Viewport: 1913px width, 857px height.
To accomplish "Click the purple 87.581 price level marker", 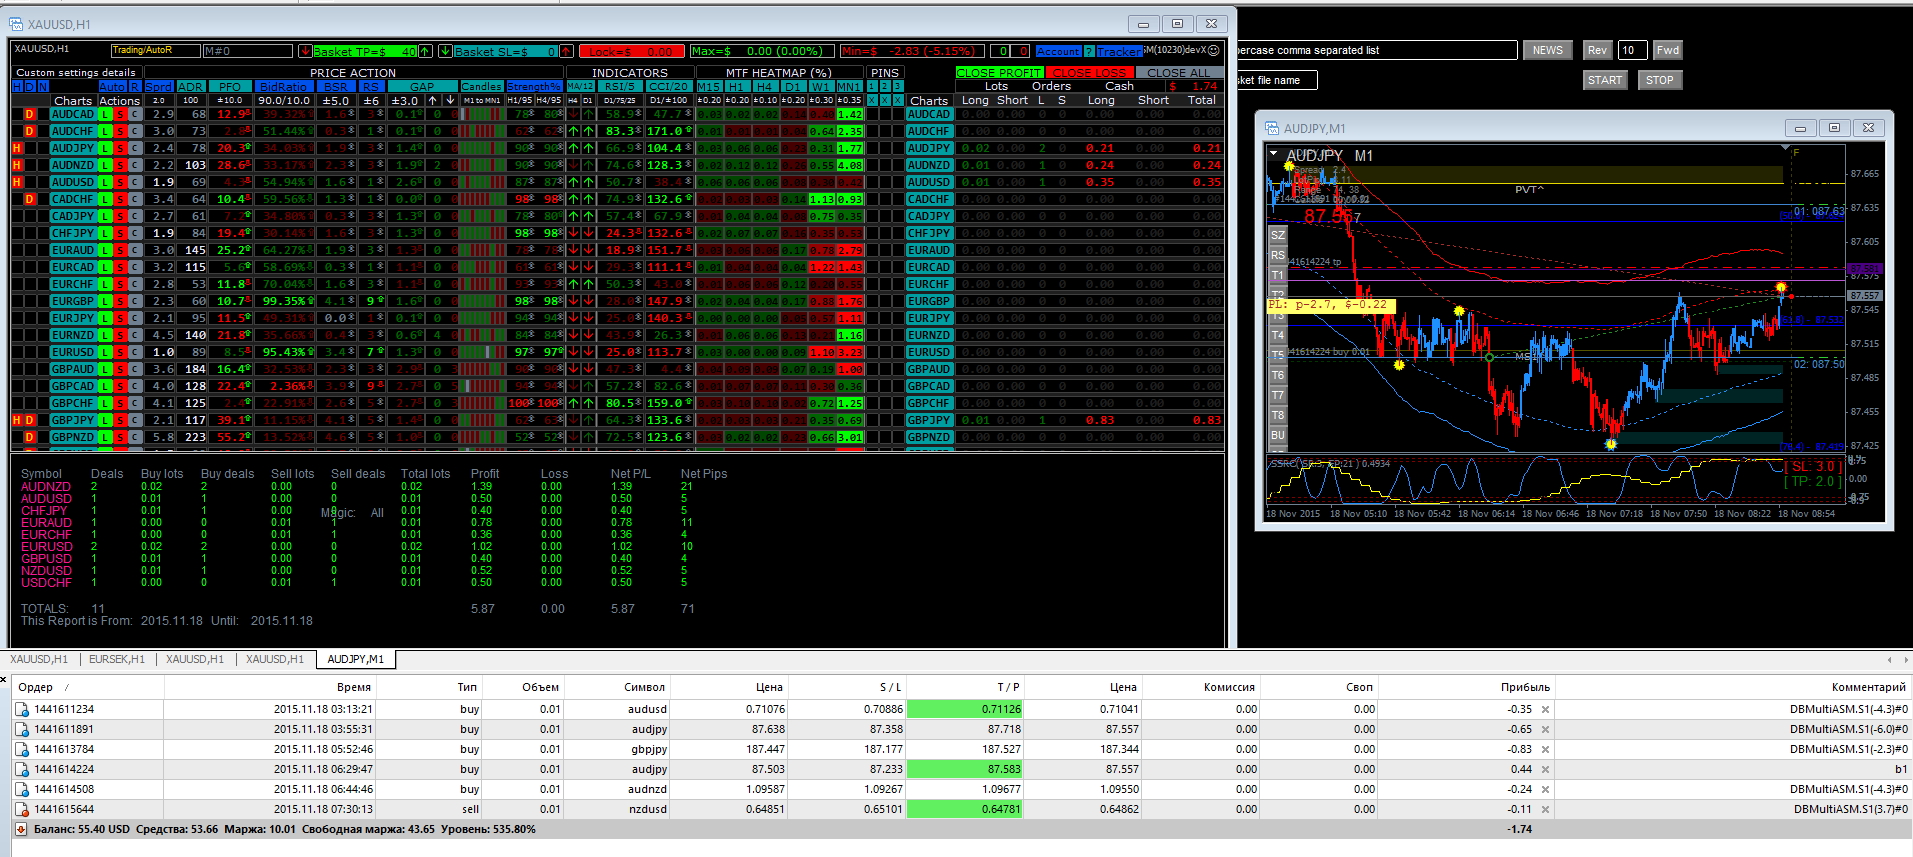I will tap(1865, 269).
